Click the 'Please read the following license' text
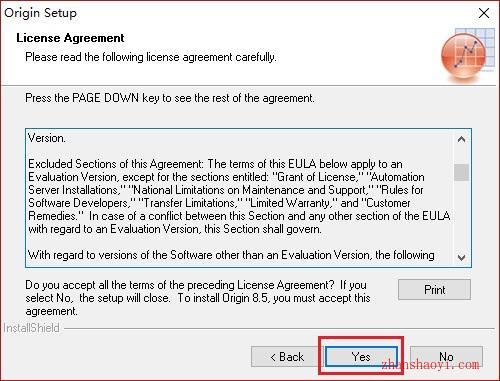The image size is (500, 381). pos(151,57)
